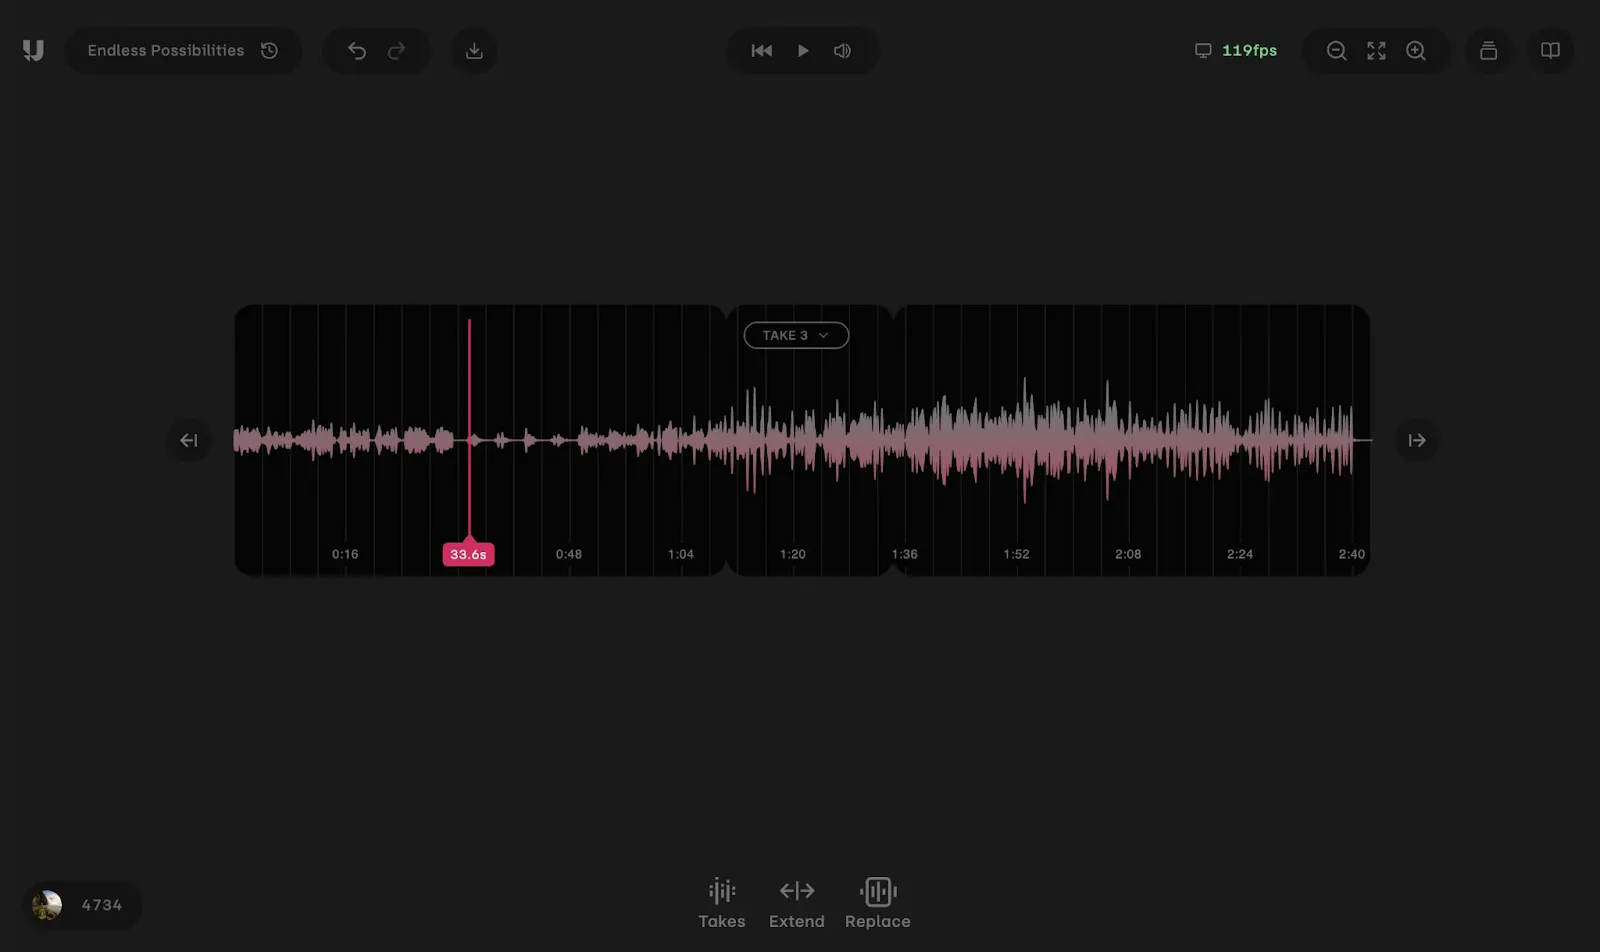Open the documentation book icon

(x=1549, y=50)
